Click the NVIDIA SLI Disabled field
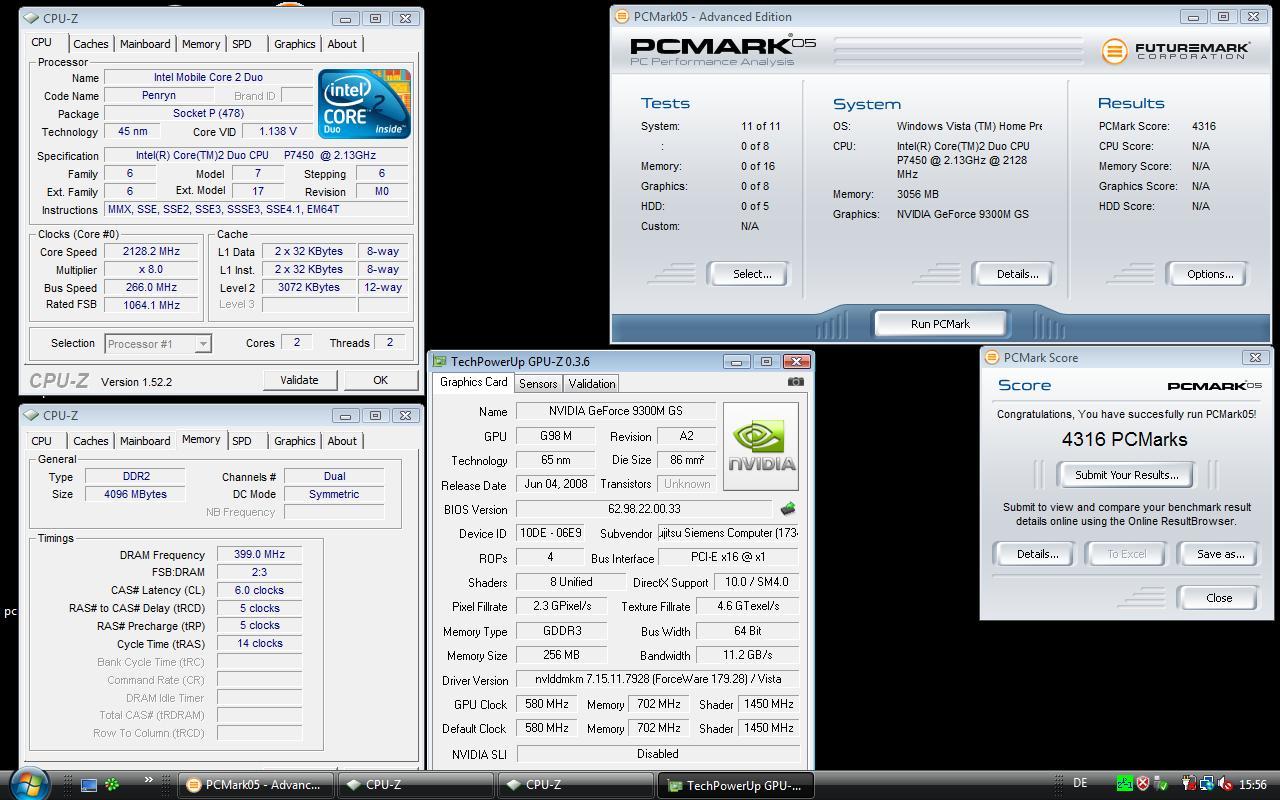The image size is (1280, 800). tap(658, 754)
